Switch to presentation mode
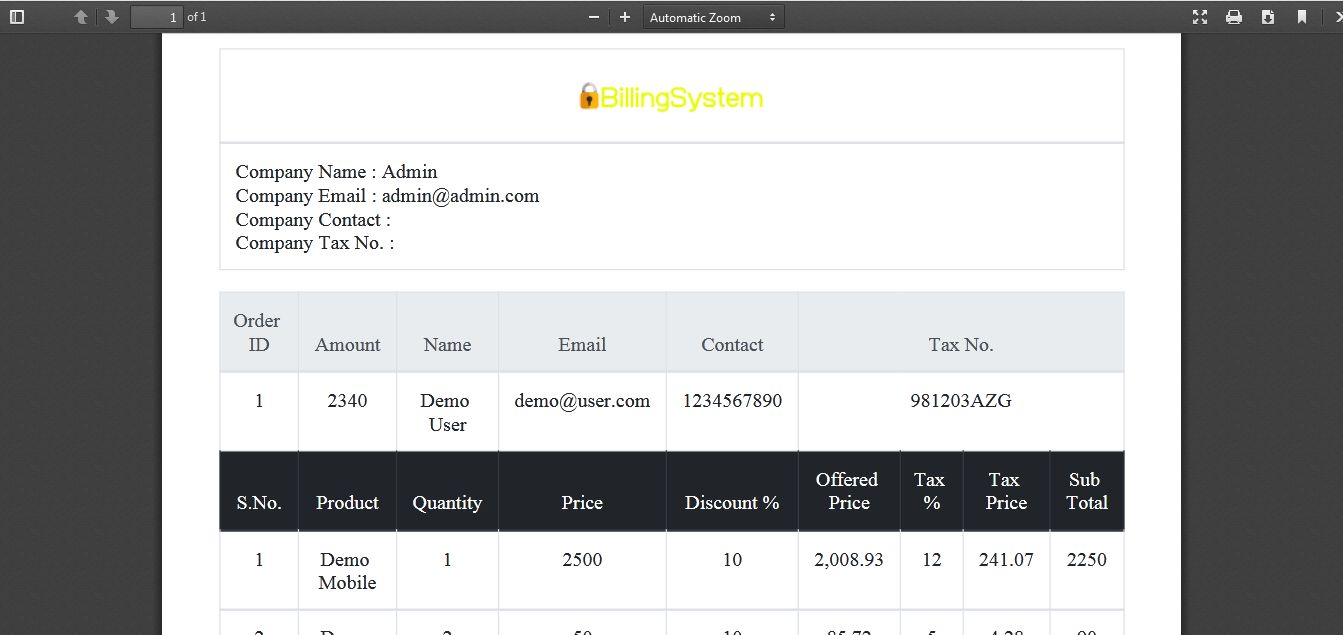Viewport: 1343px width, 635px height. click(x=1200, y=17)
